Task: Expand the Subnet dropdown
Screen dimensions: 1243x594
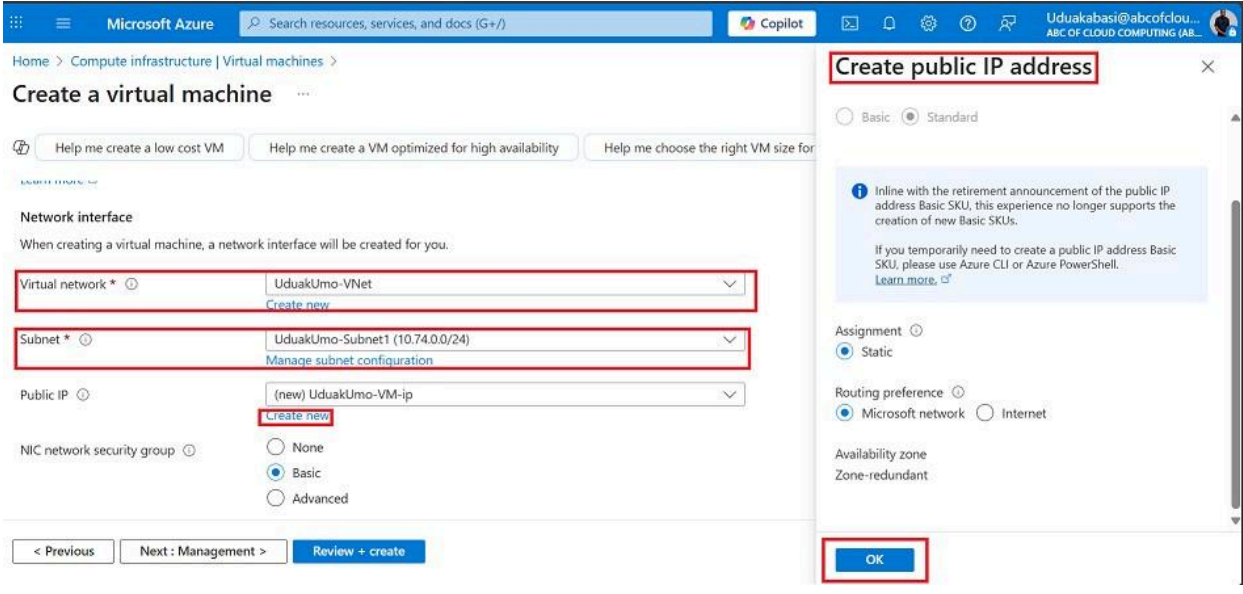Action: pyautogui.click(x=728, y=340)
